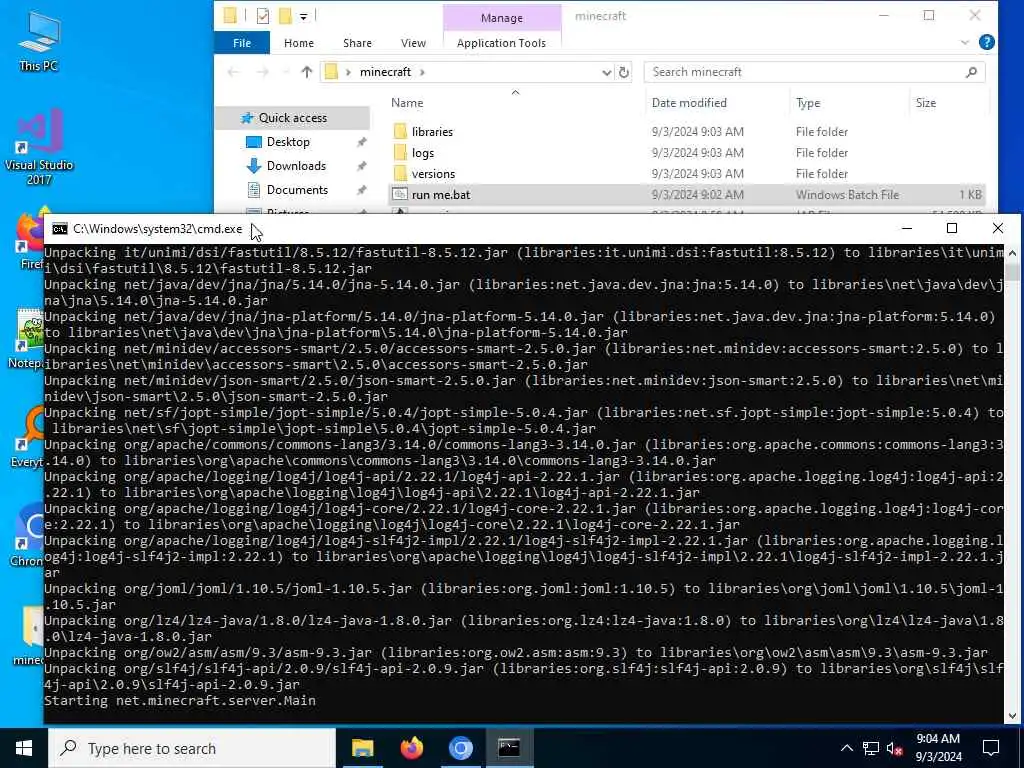Image resolution: width=1024 pixels, height=768 pixels.
Task: Open the Windows Start menu
Action: [24, 748]
